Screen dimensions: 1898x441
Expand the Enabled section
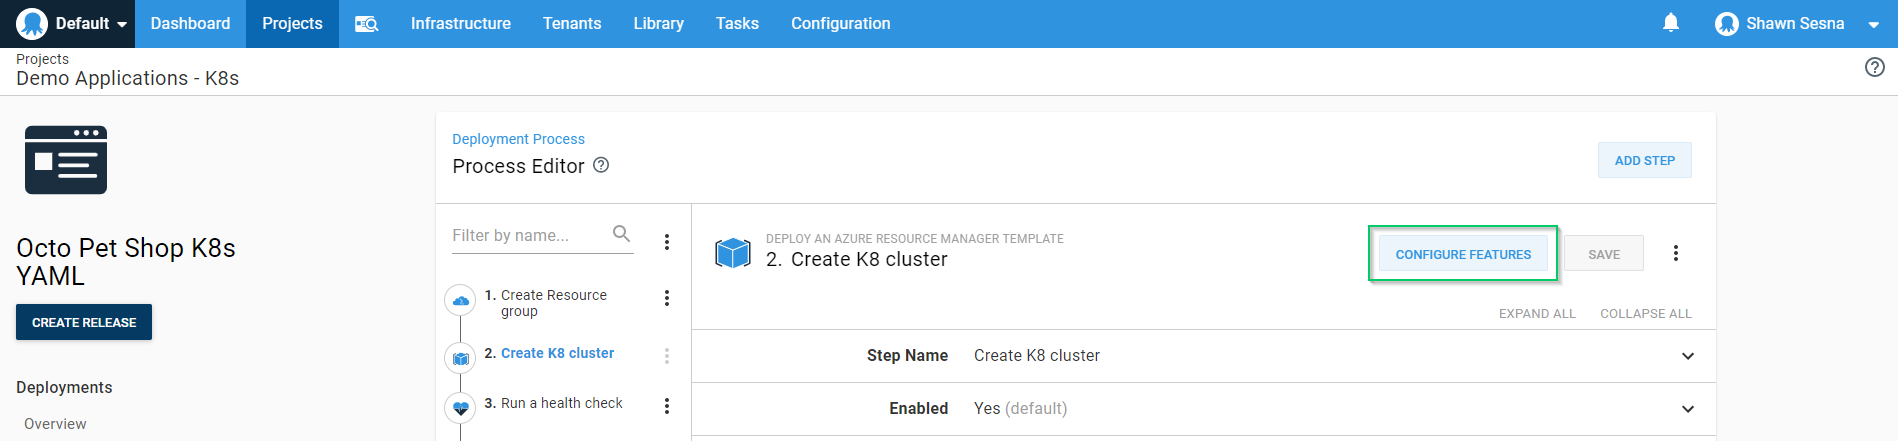click(1687, 409)
